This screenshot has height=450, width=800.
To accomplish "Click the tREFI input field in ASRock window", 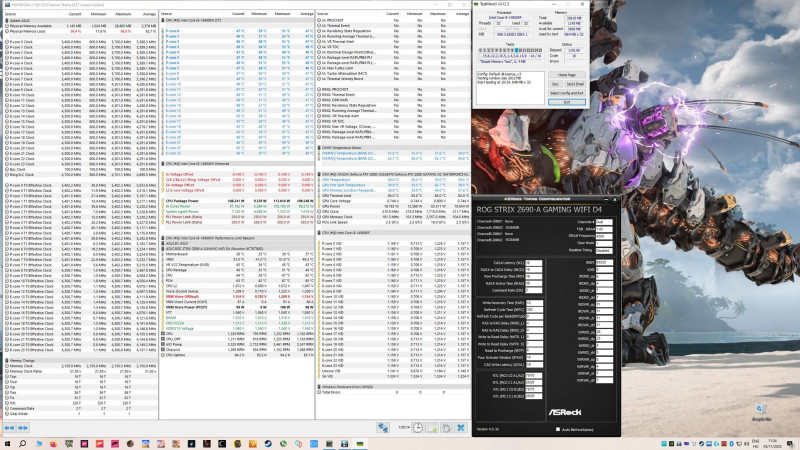I will click(x=604, y=262).
